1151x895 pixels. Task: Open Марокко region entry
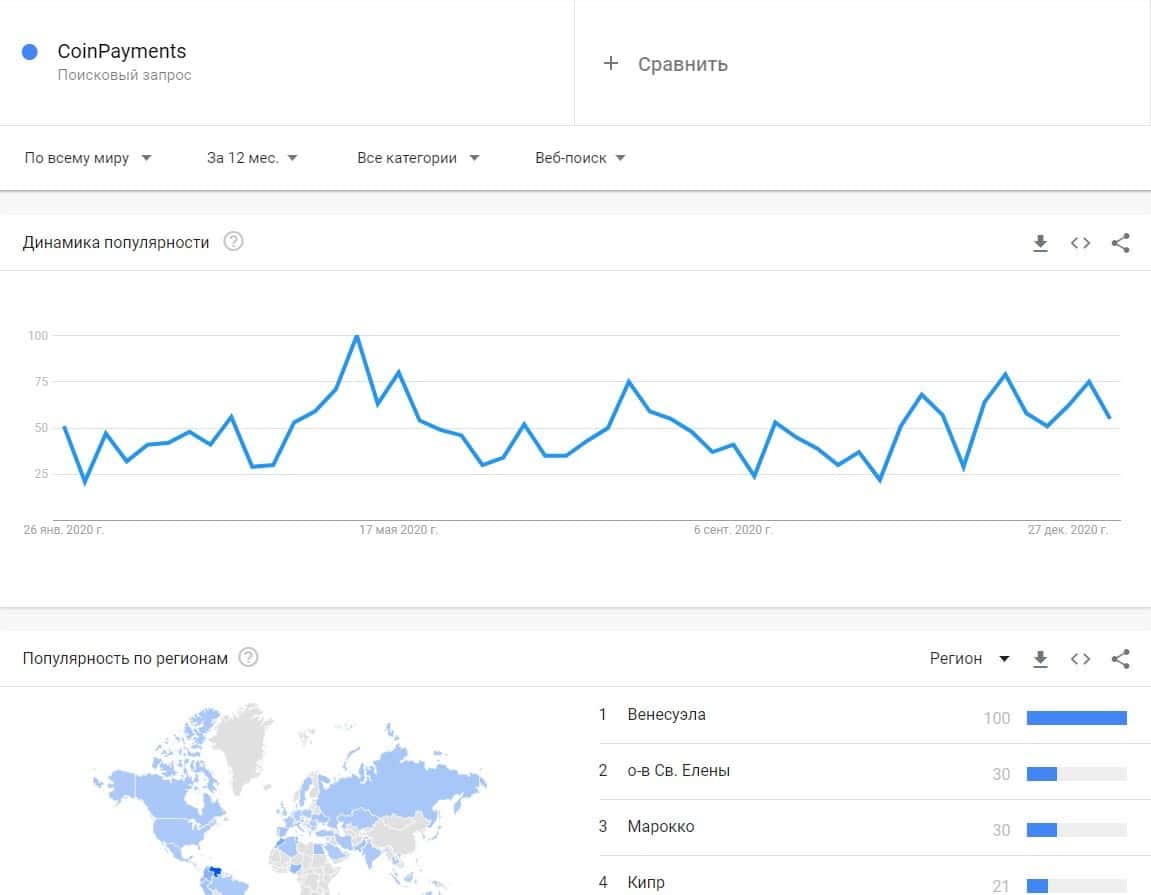pyautogui.click(x=660, y=827)
